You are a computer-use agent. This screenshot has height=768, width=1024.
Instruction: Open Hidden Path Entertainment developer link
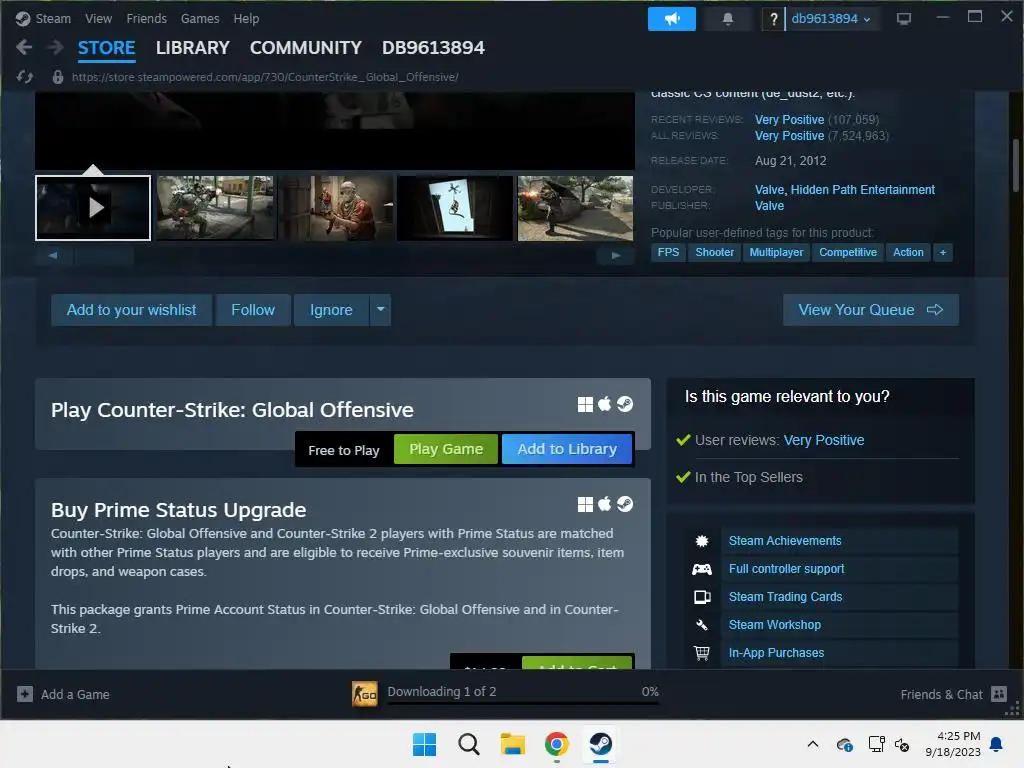(863, 189)
